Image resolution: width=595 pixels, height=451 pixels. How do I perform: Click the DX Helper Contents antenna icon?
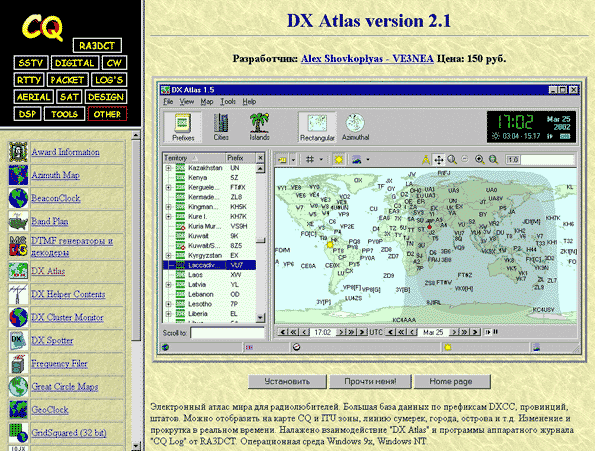tap(18, 294)
